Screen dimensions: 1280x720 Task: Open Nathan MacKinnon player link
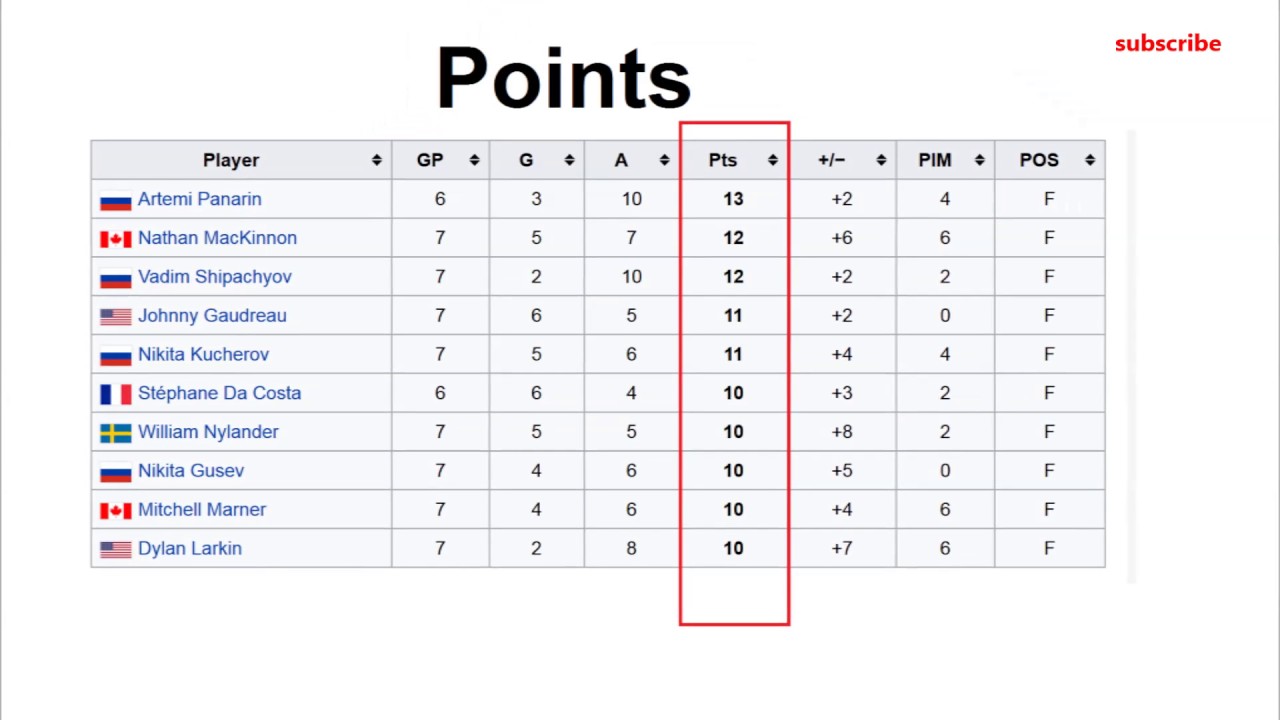[217, 238]
